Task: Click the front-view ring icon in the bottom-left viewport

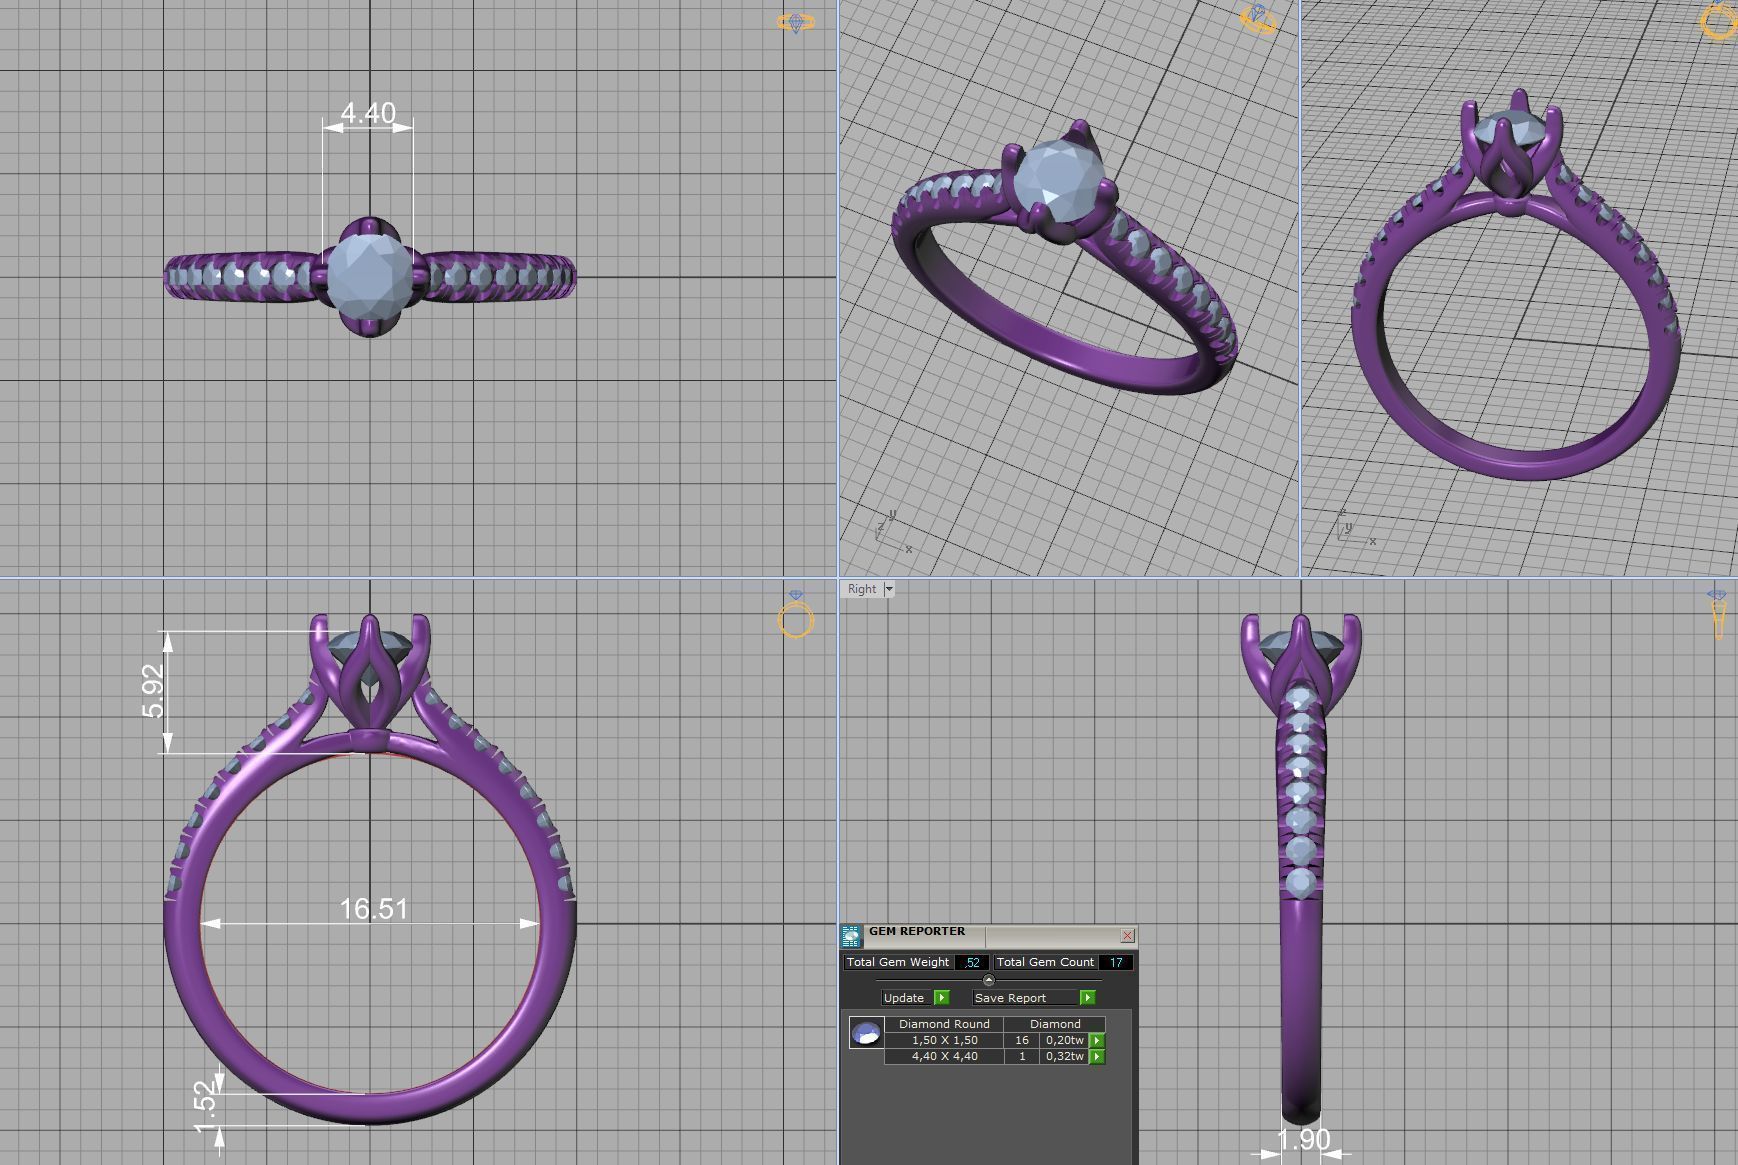Action: pyautogui.click(x=796, y=614)
